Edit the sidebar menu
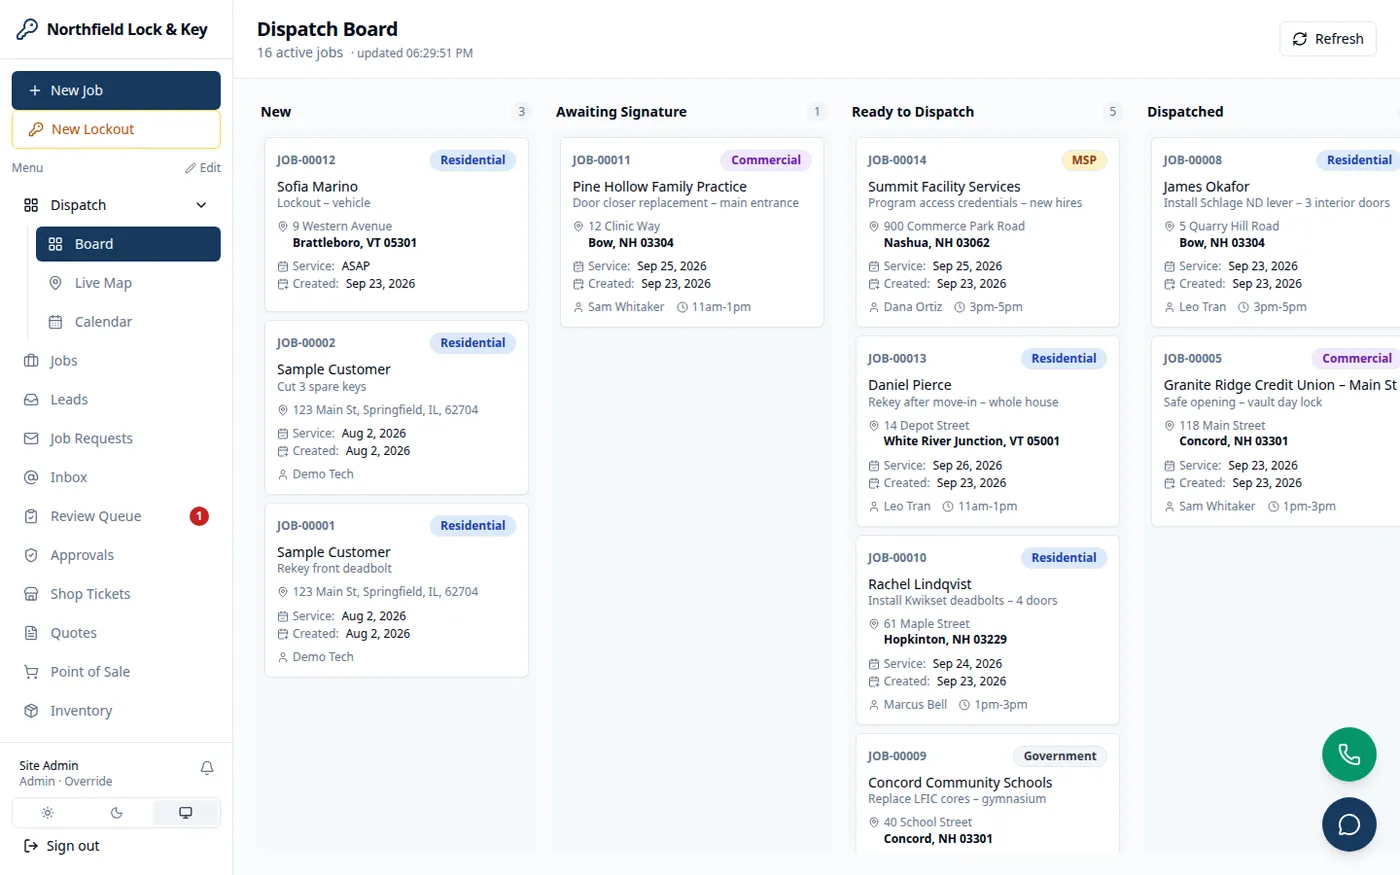The image size is (1400, 875). click(x=203, y=168)
